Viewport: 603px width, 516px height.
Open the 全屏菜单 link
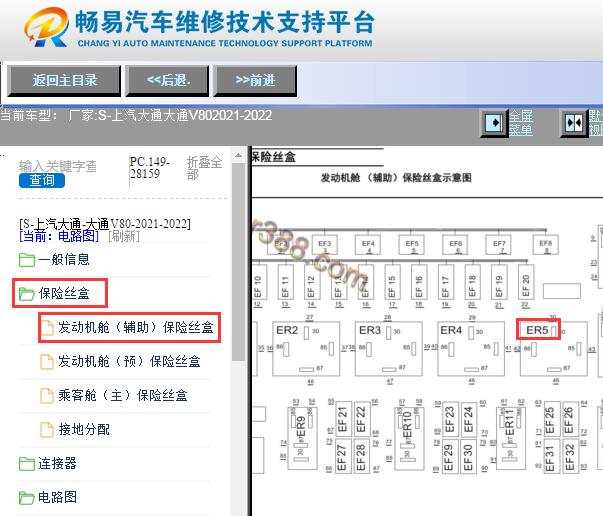(521, 123)
